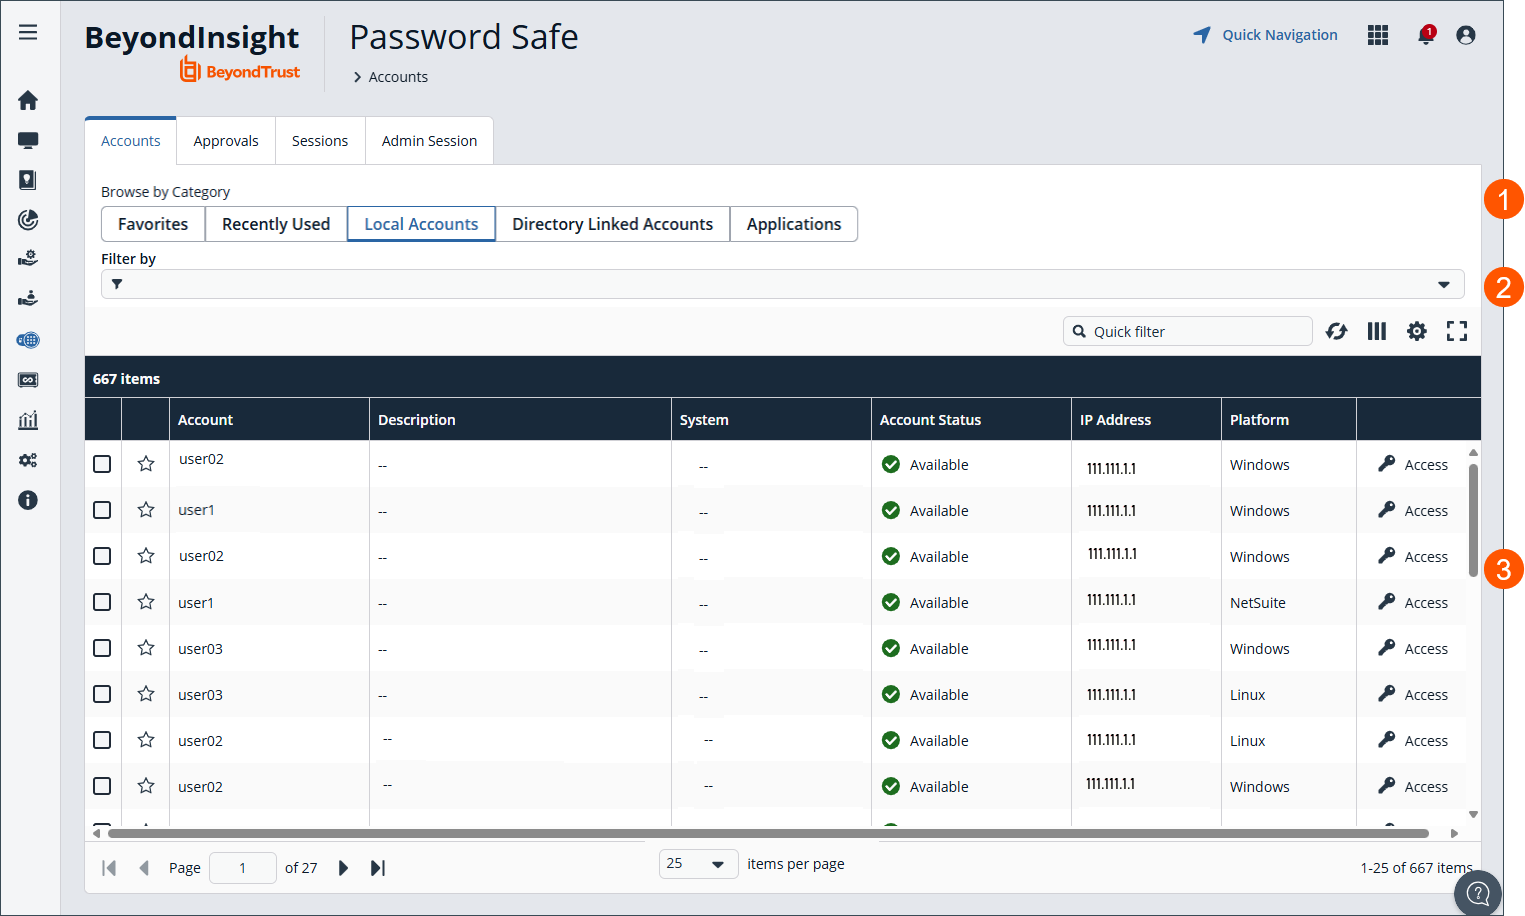Switch to the Approvals tab
The height and width of the screenshot is (916, 1525).
pyautogui.click(x=226, y=141)
